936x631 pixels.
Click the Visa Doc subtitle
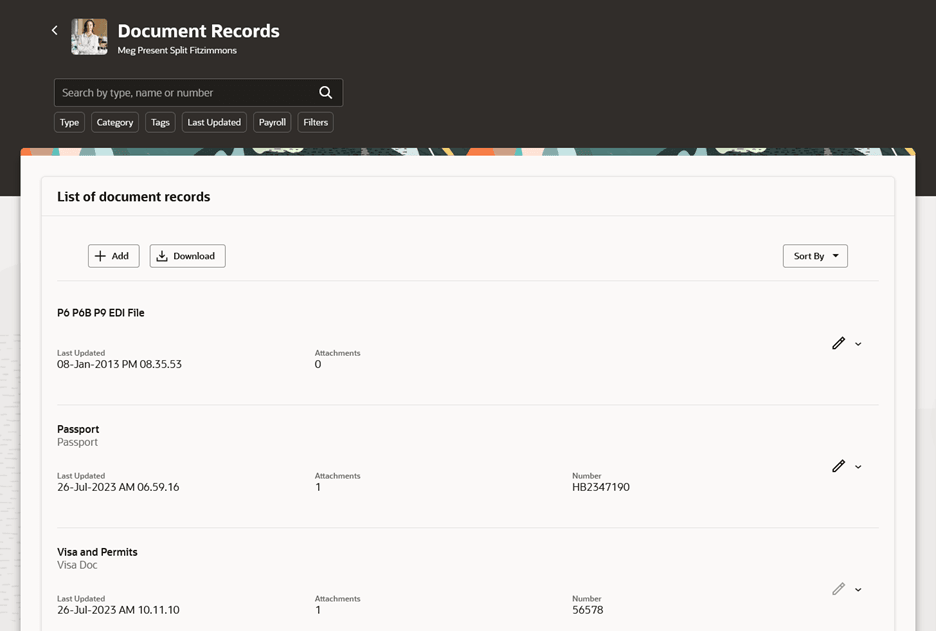click(x=77, y=565)
